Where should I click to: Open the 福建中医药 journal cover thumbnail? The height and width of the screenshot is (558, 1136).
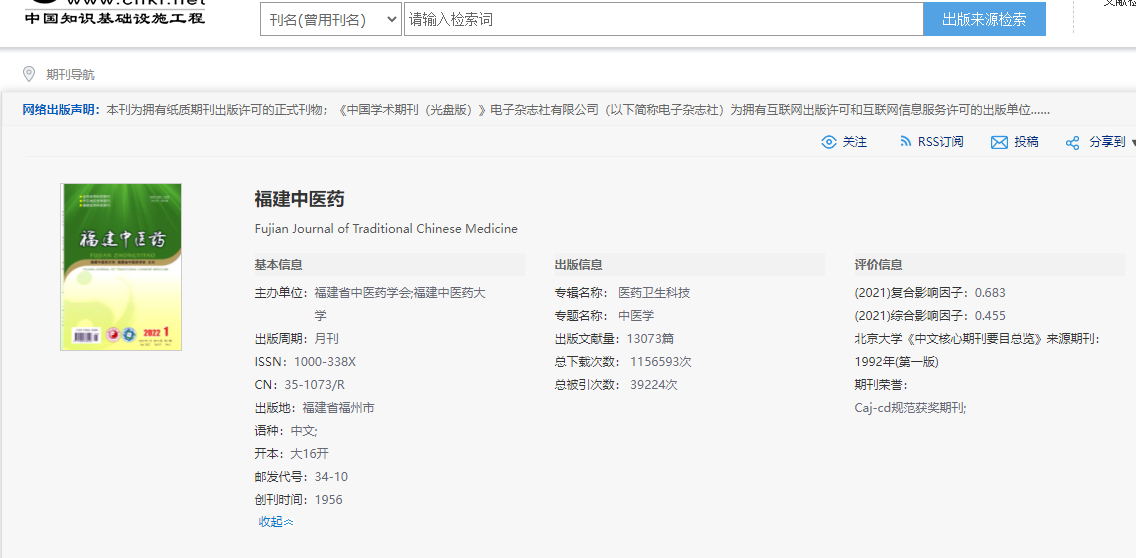pyautogui.click(x=121, y=267)
